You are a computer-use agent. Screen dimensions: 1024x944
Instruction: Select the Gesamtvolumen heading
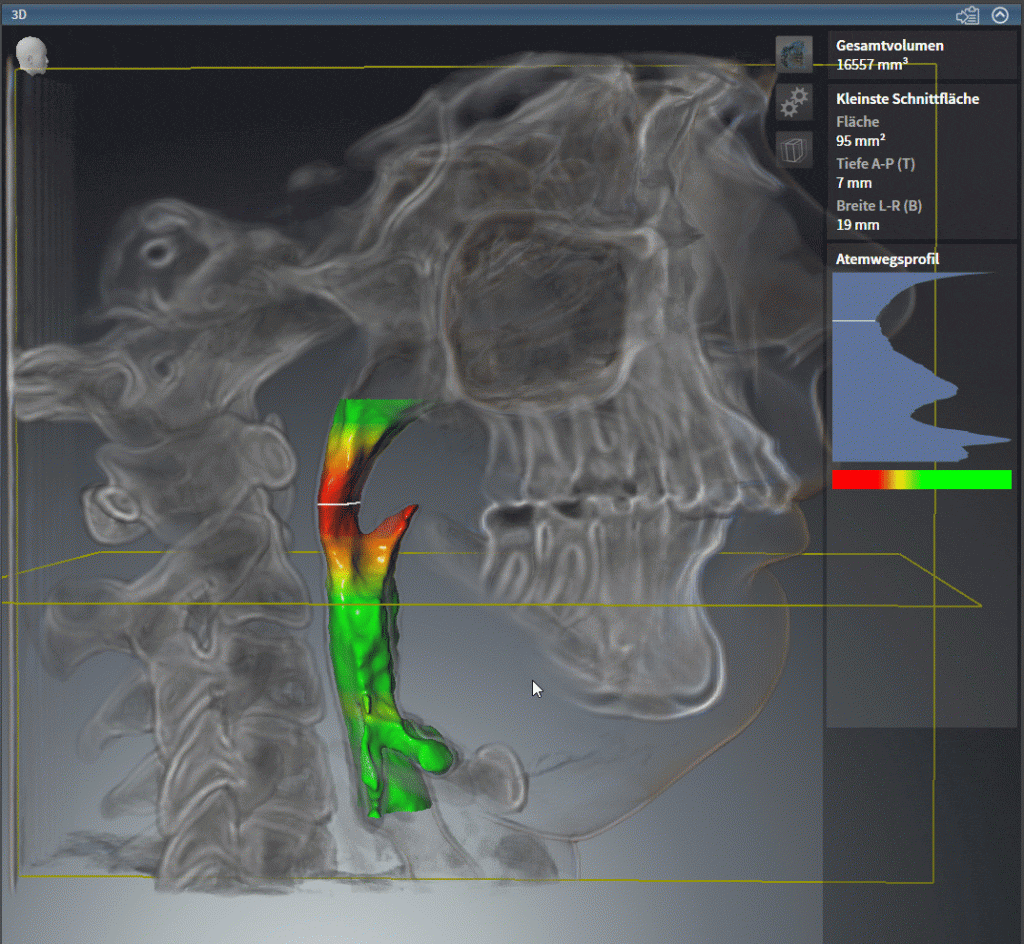pos(889,46)
